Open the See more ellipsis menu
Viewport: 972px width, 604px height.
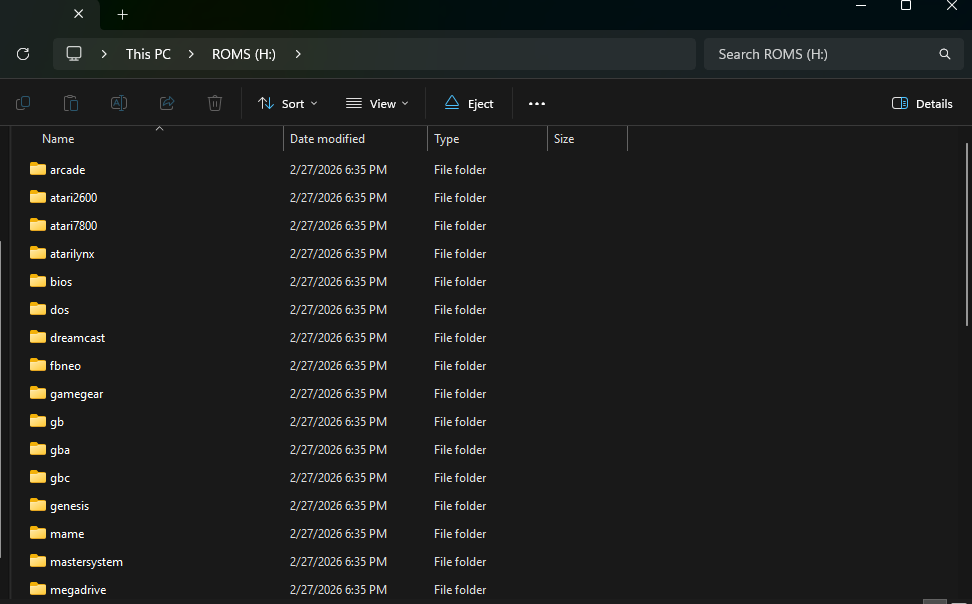[537, 103]
